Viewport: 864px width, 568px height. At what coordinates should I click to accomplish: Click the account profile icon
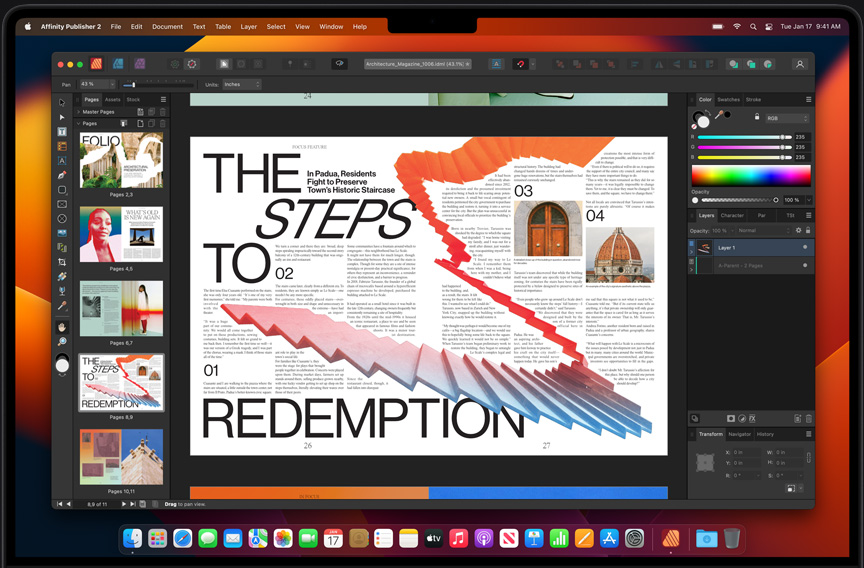coord(799,64)
